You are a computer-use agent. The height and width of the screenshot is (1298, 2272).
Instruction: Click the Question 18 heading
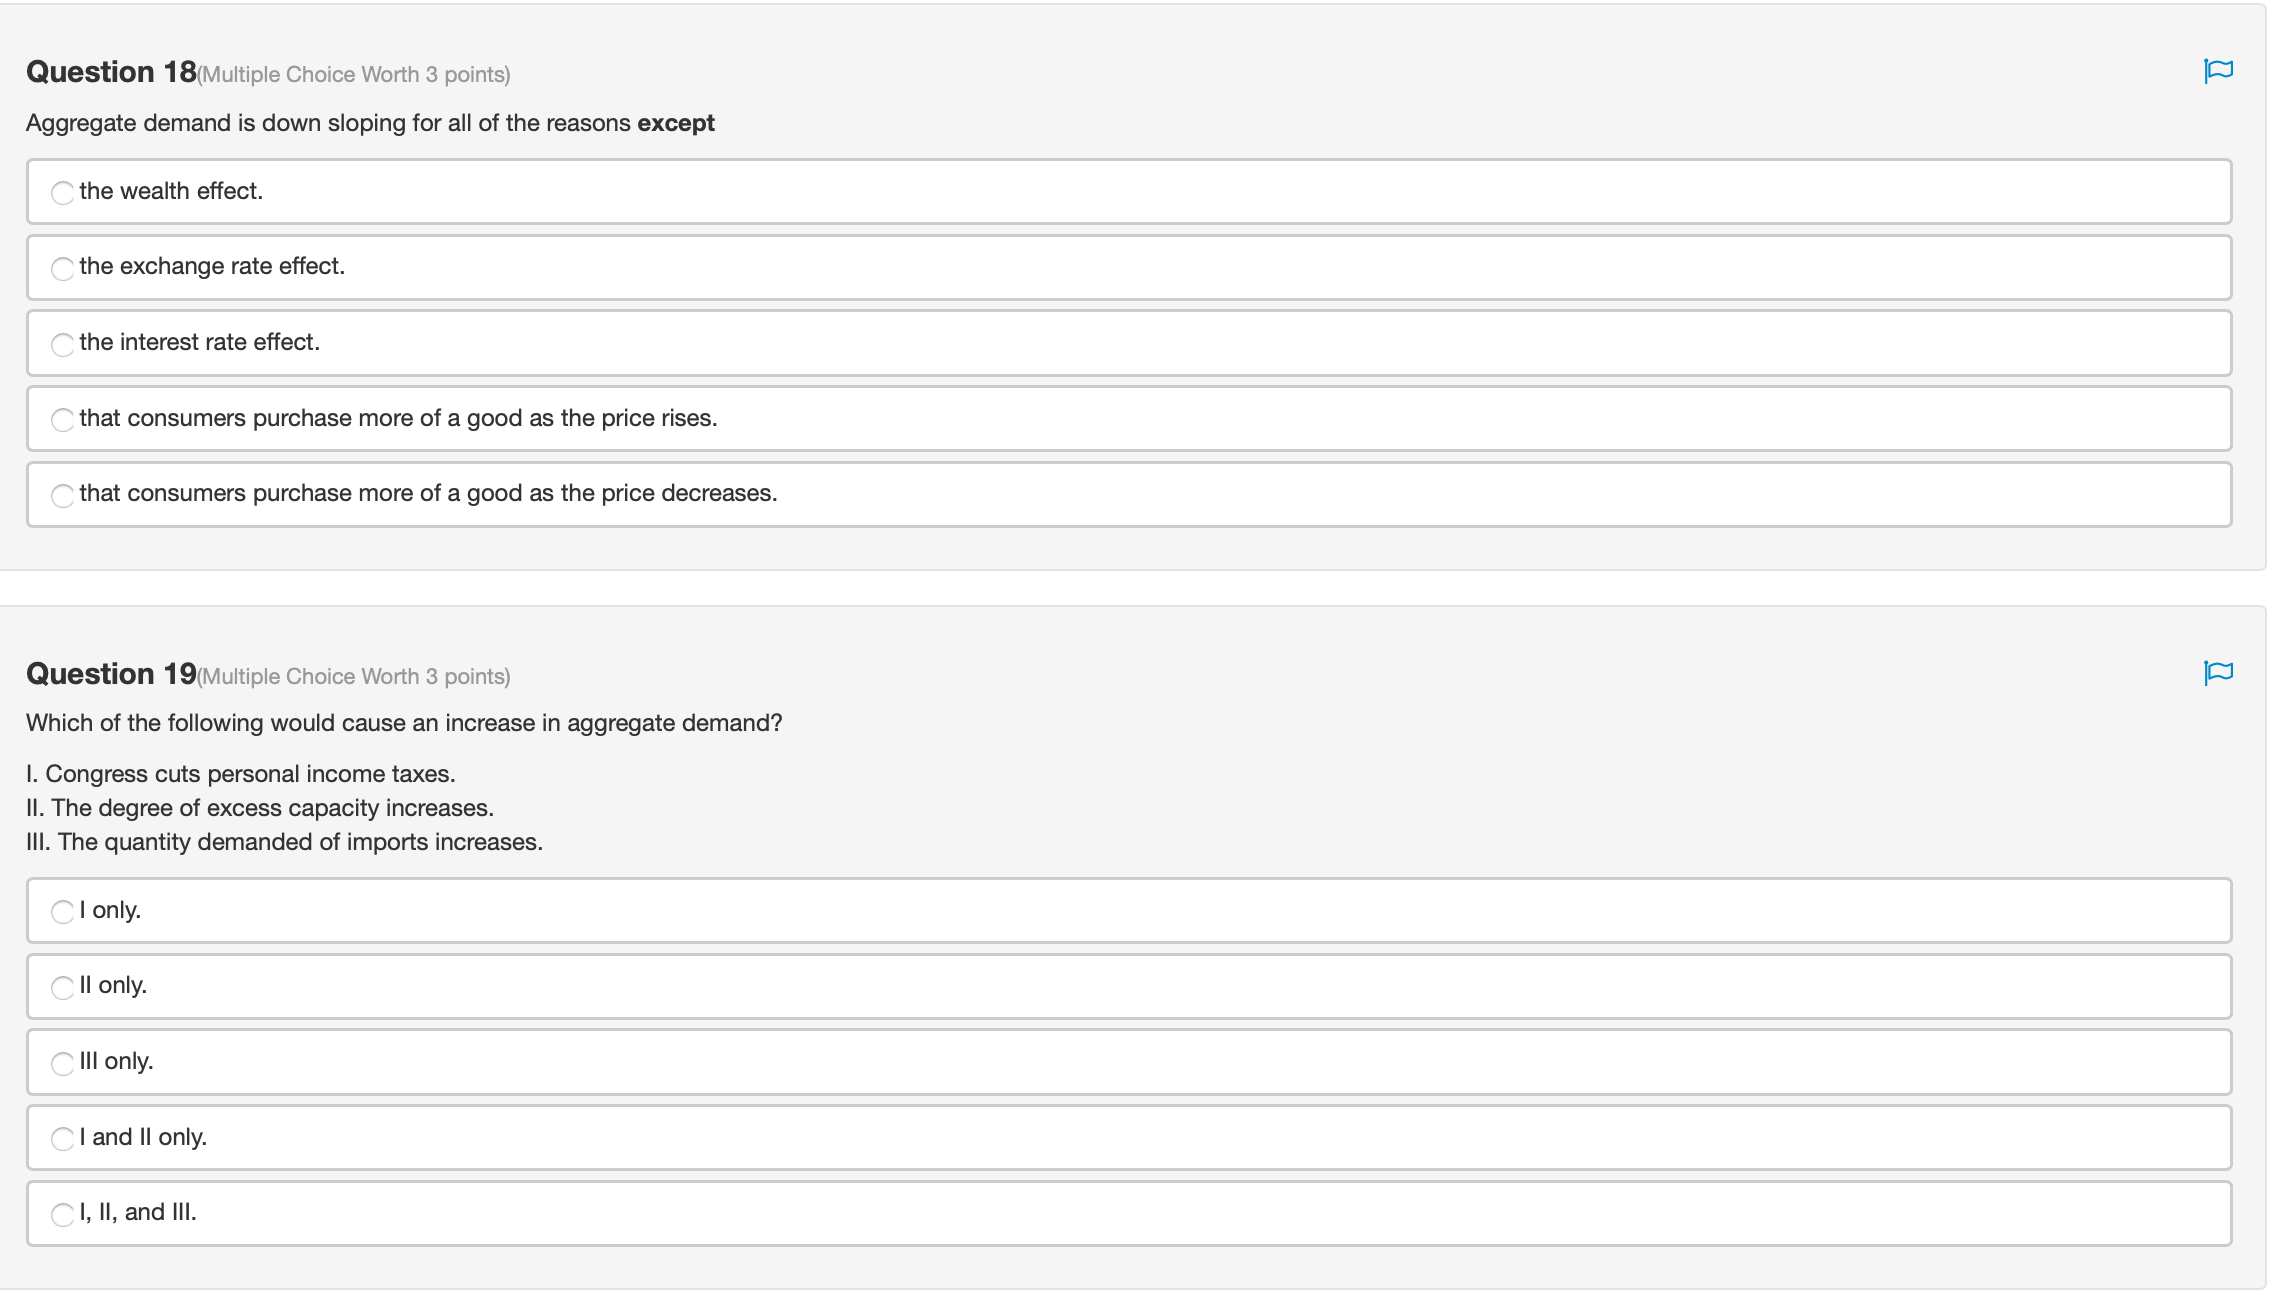pyautogui.click(x=111, y=72)
